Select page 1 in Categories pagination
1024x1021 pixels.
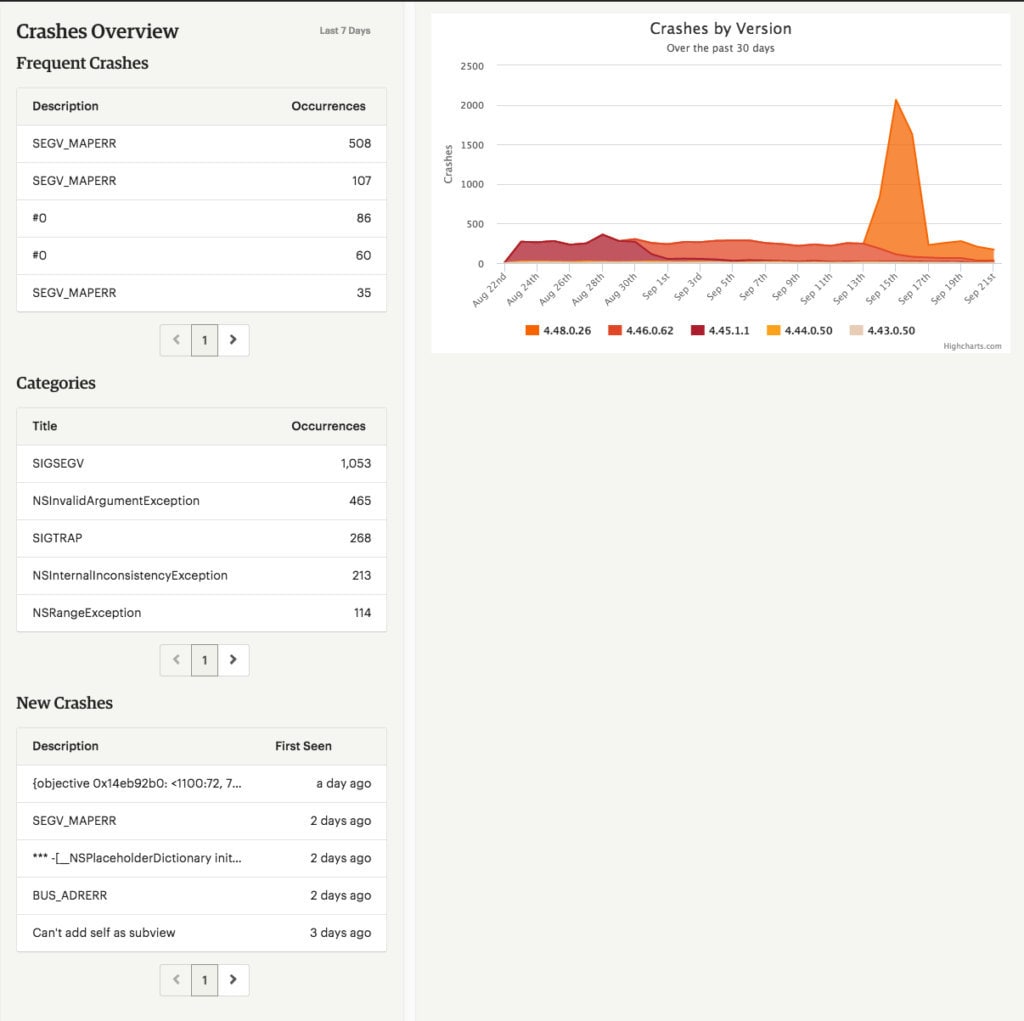[204, 660]
